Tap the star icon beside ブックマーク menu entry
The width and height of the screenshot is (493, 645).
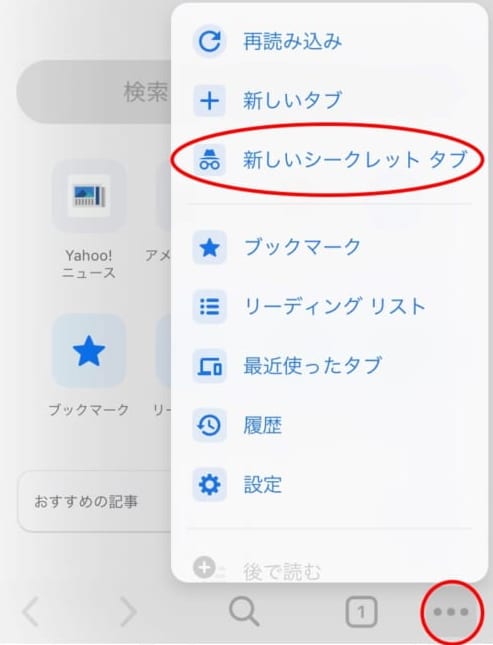pyautogui.click(x=209, y=248)
